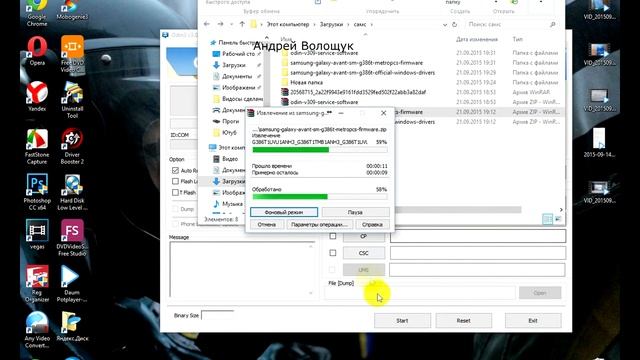Click Фоновый режим button in extraction dialog

(284, 212)
